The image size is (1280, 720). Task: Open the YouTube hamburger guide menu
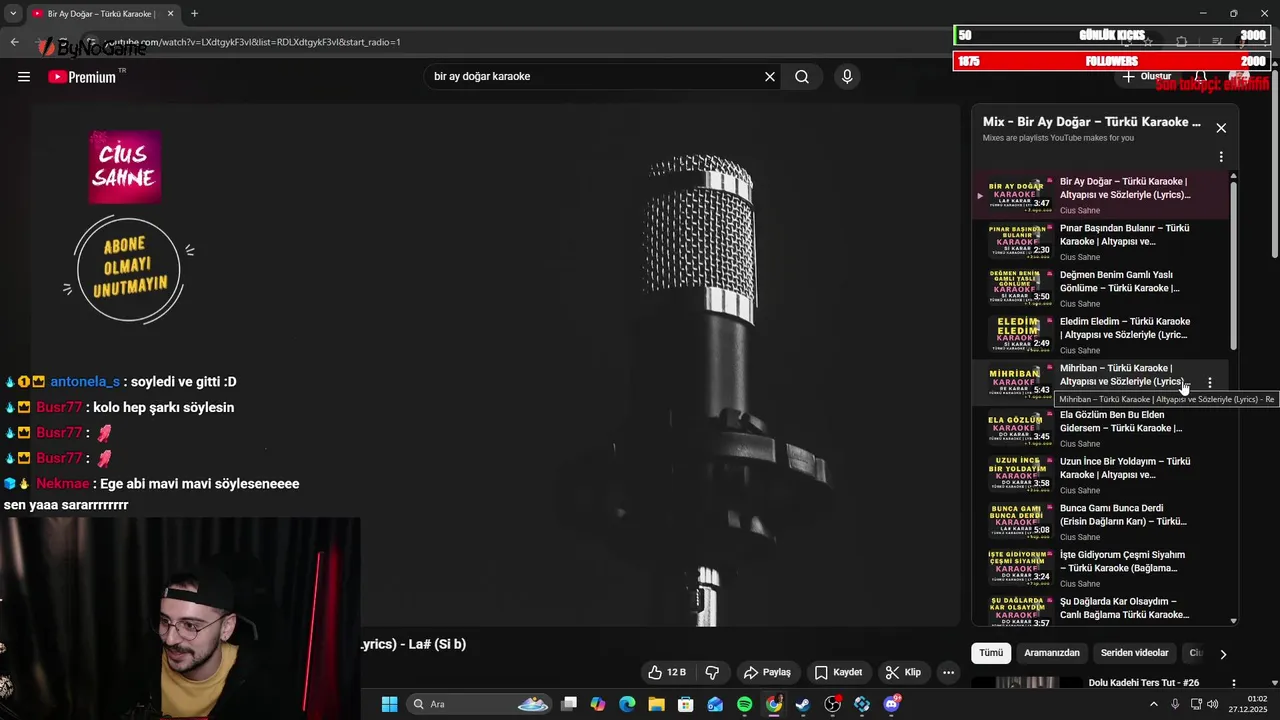24,77
